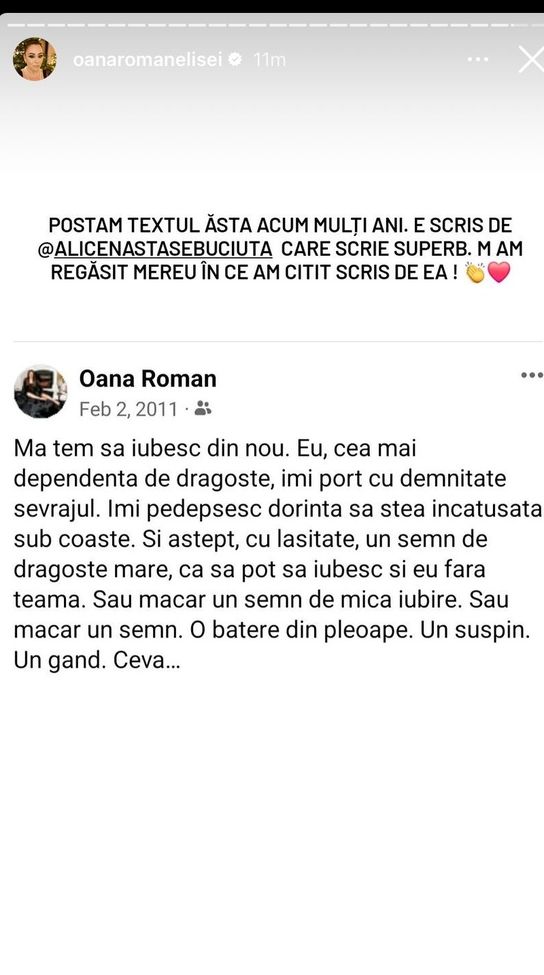
Task: Click the Oana Roman post author name
Action: pos(148,379)
